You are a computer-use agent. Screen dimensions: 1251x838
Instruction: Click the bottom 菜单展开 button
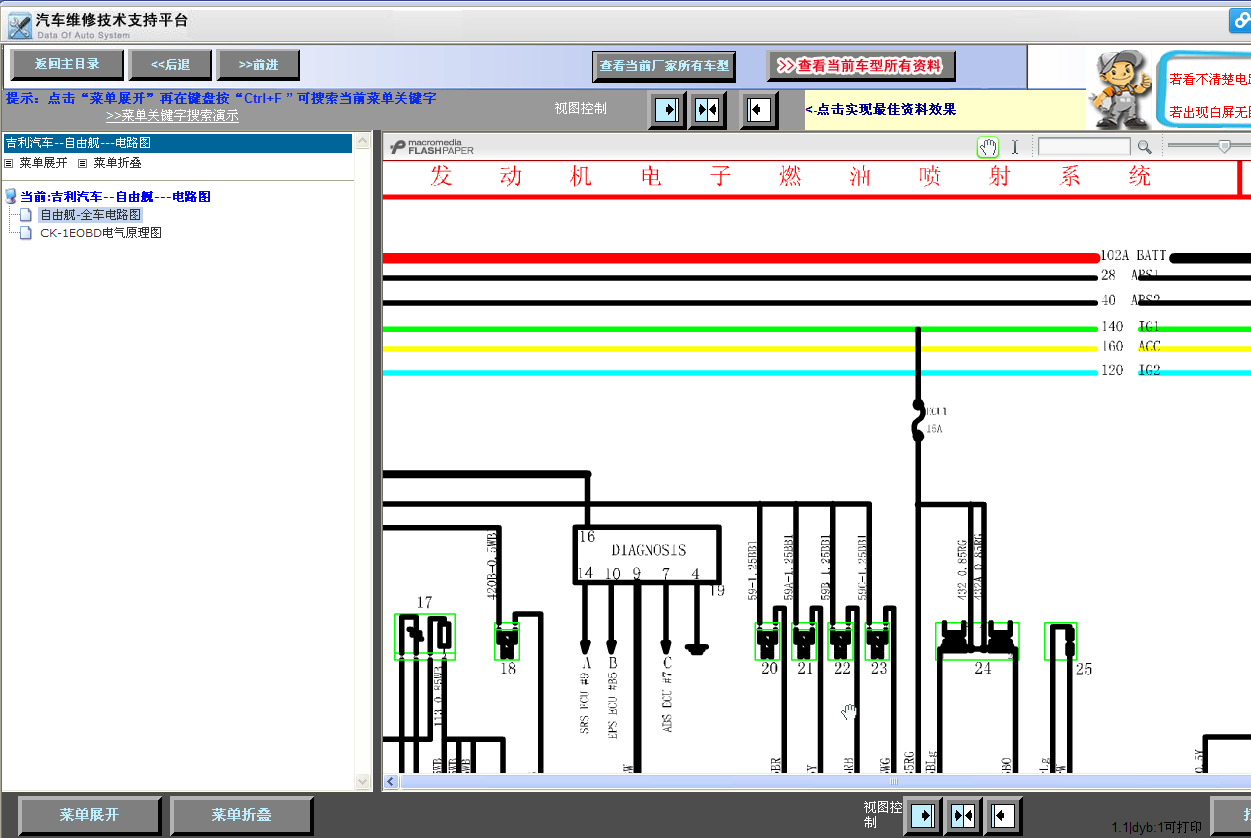(x=89, y=815)
